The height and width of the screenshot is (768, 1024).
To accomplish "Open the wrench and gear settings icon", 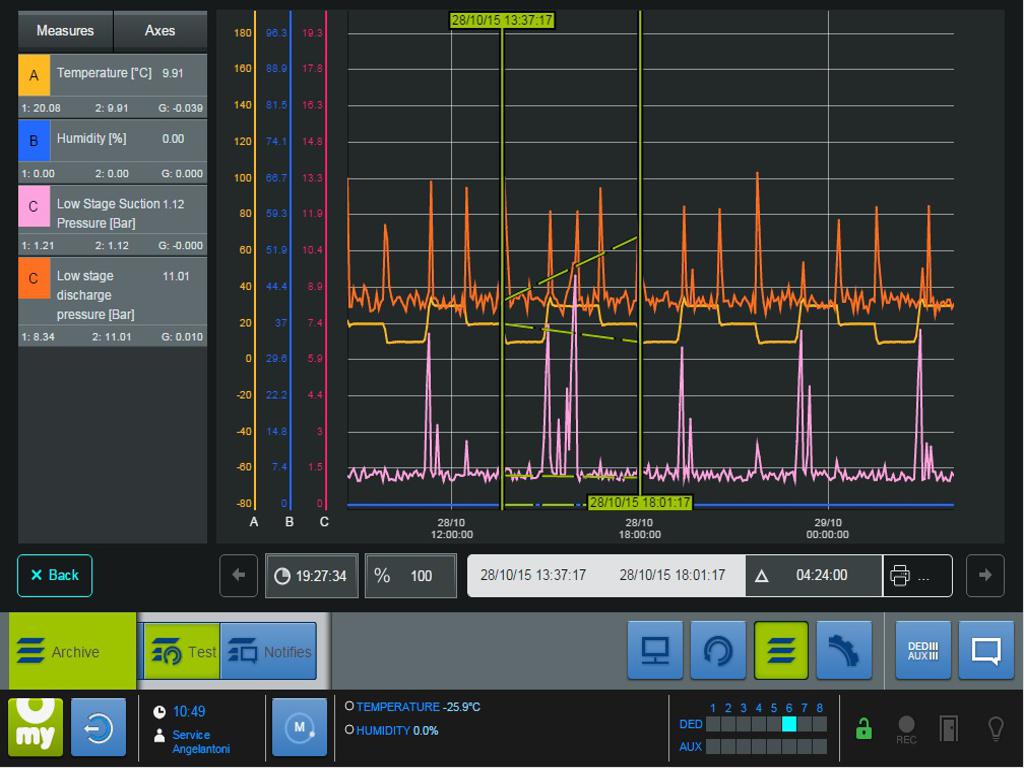I will 844,650.
